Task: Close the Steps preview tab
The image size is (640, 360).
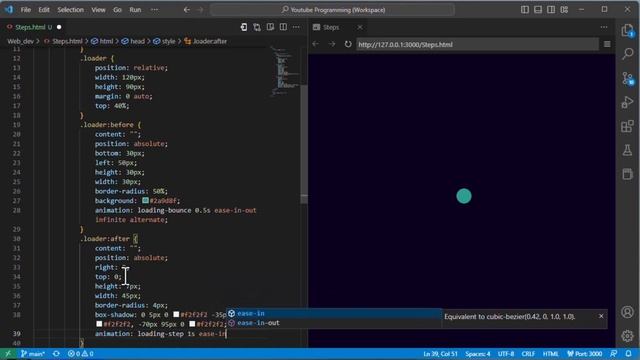Action: click(360, 27)
